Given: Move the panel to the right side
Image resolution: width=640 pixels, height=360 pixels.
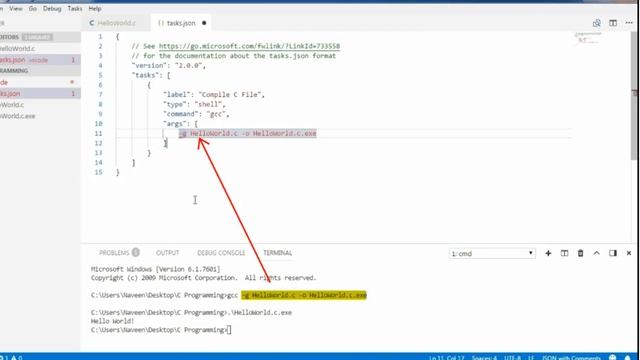Looking at the screenshot, I should point(613,253).
